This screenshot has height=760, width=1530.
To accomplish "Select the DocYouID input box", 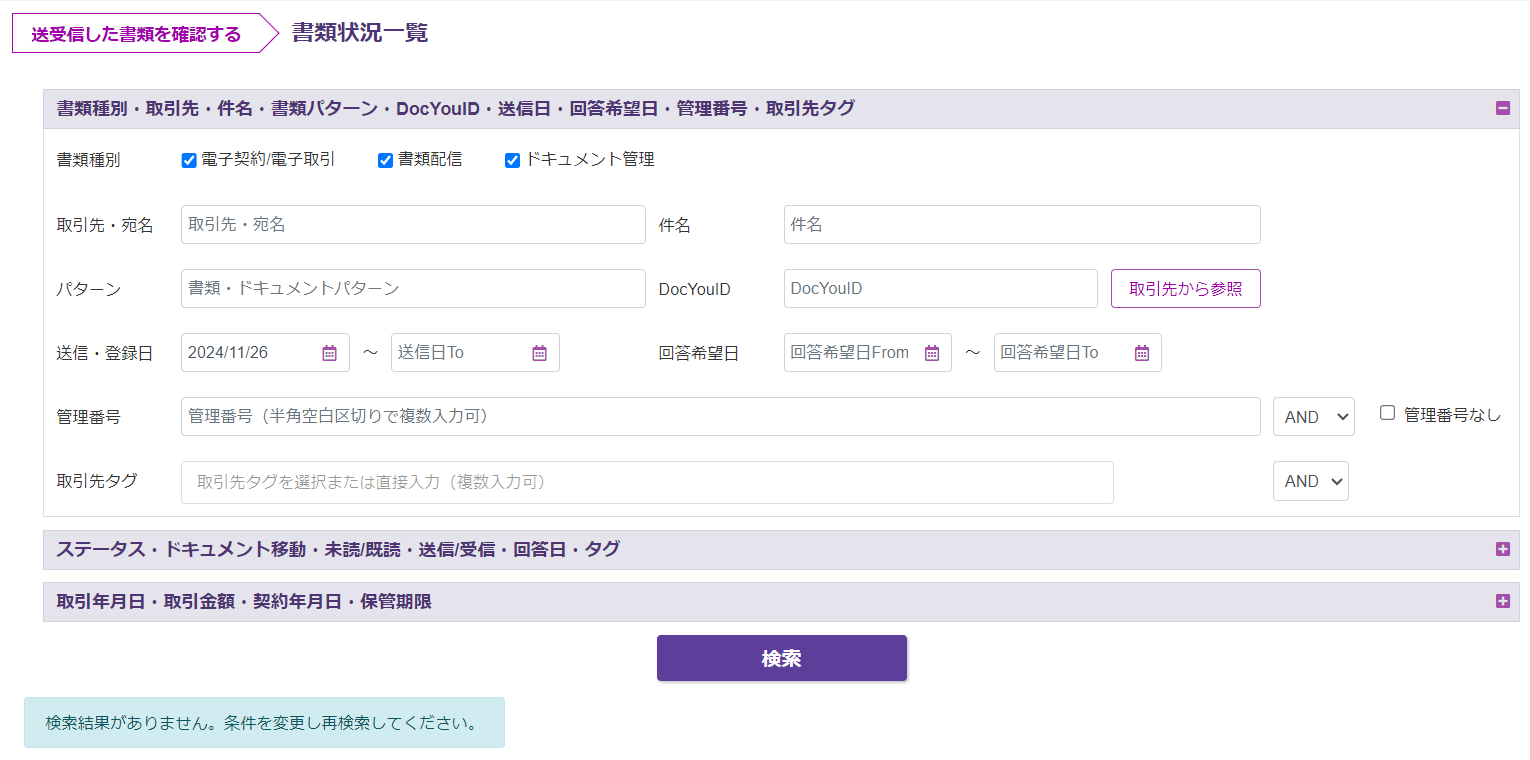I will [940, 289].
